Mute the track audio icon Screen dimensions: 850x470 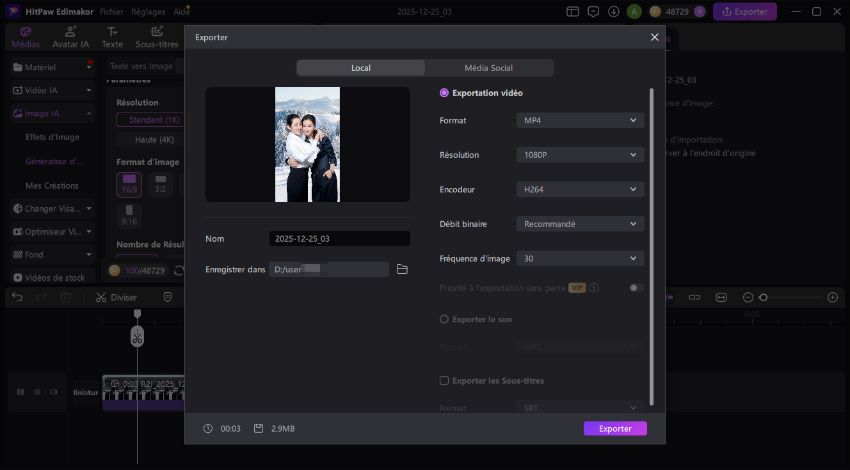54,392
